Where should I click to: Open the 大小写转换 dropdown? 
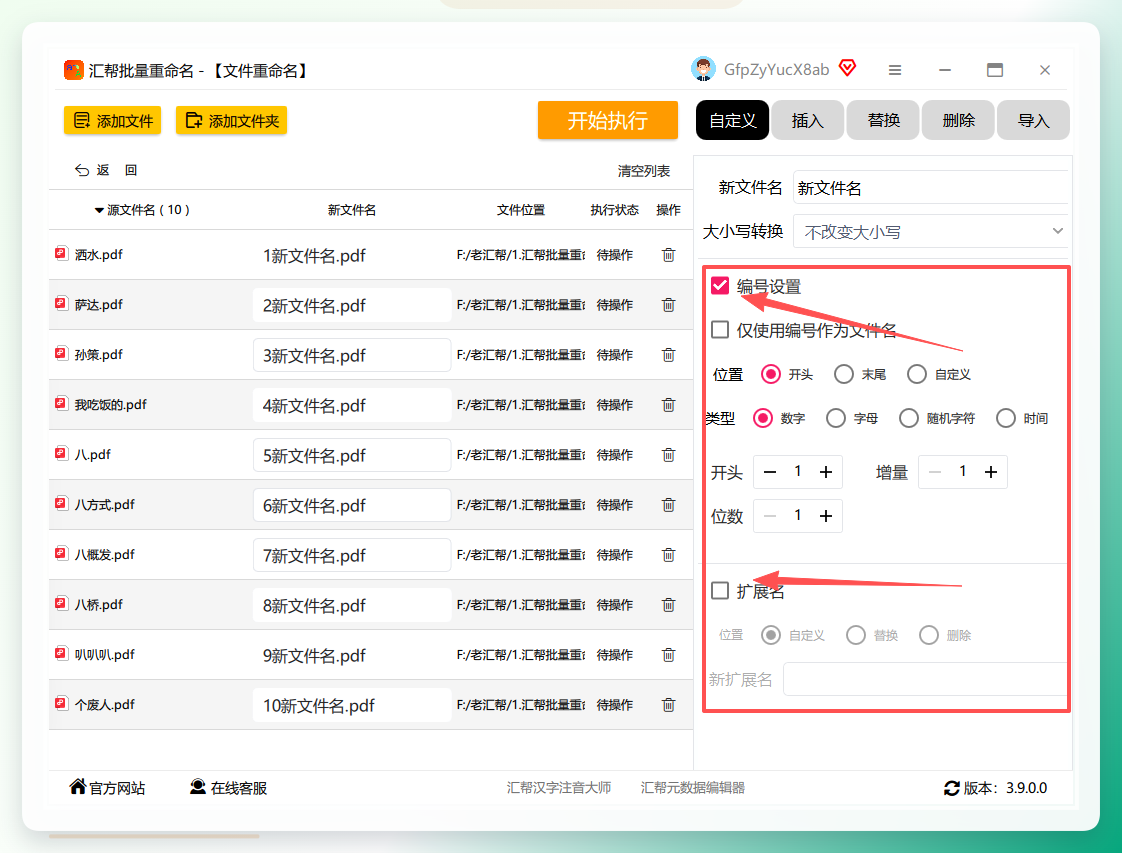[930, 231]
